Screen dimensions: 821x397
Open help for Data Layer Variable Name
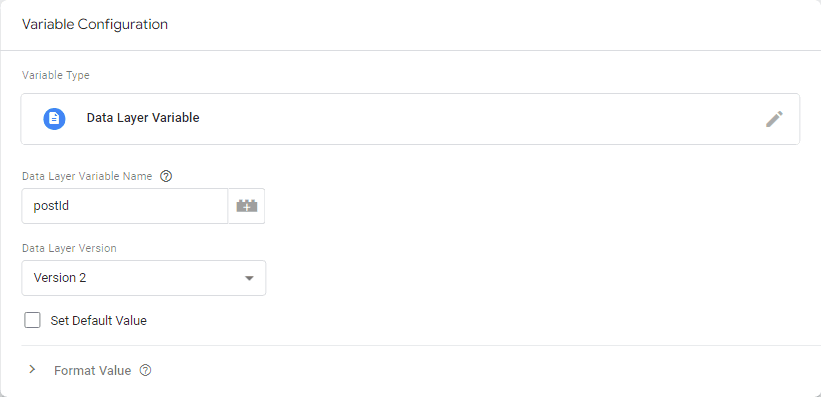[166, 177]
